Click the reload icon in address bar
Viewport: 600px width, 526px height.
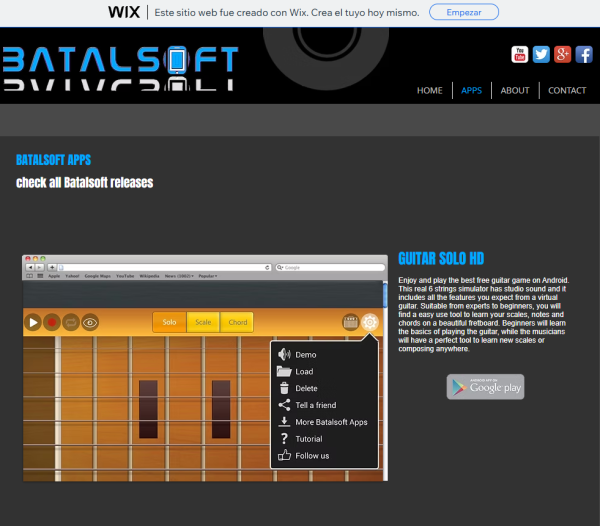pos(267,267)
